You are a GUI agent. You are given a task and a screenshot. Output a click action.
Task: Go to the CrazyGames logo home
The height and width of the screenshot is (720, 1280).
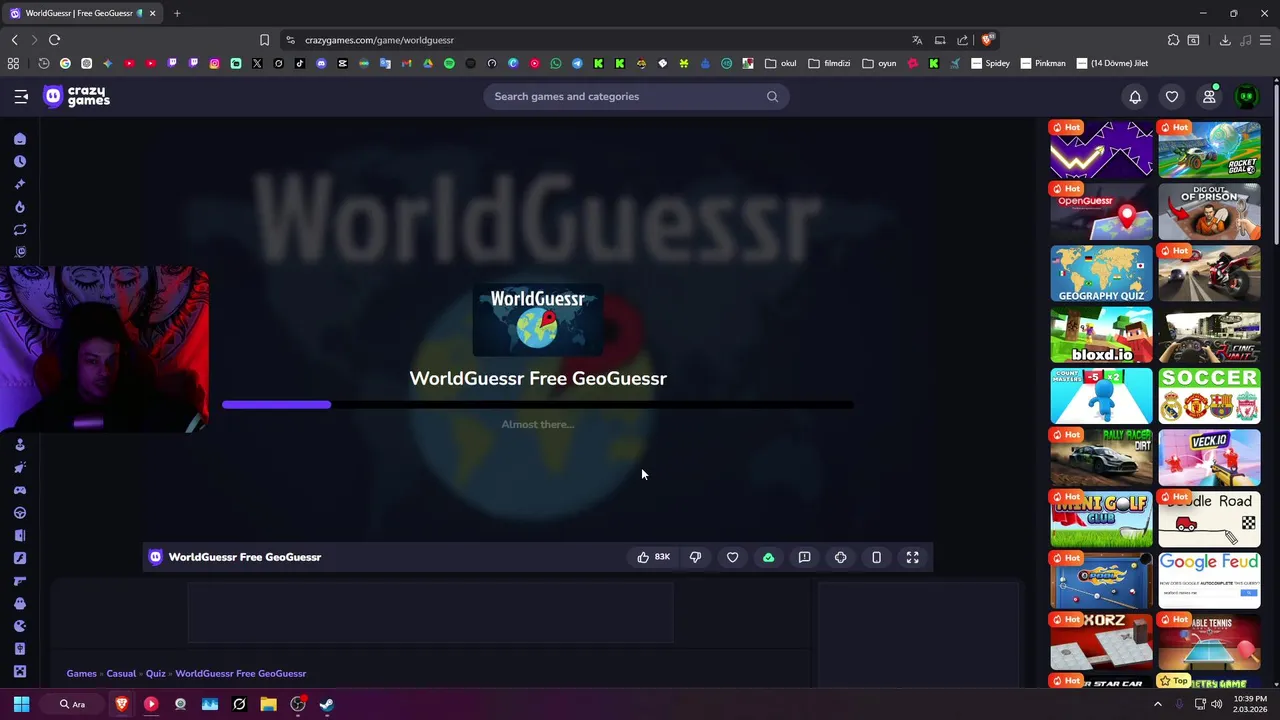point(76,96)
